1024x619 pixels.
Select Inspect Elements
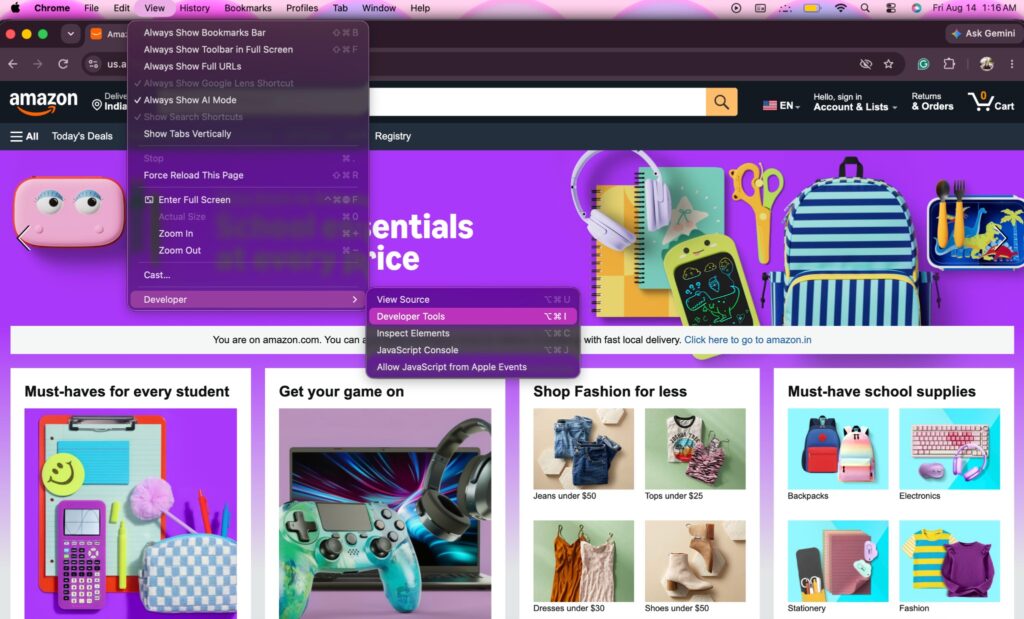(x=472, y=334)
